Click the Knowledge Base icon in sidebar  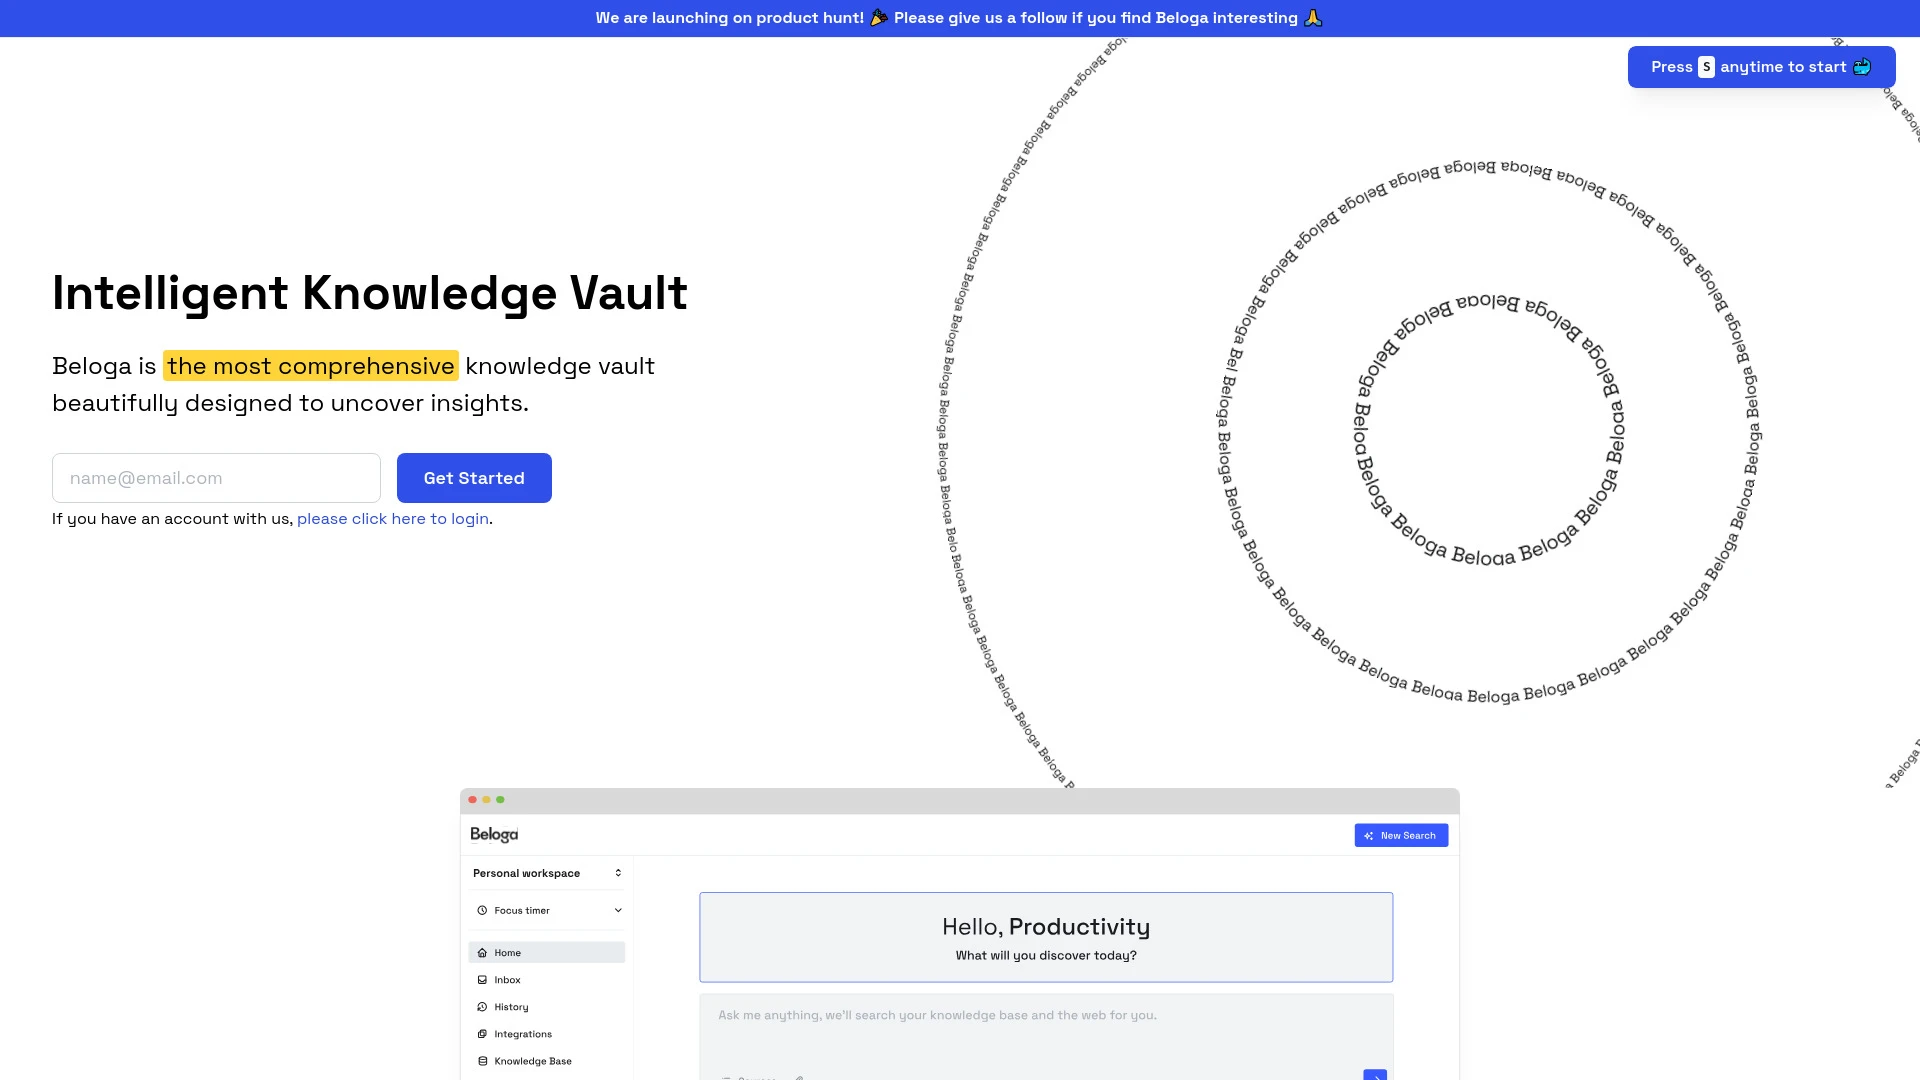pyautogui.click(x=481, y=1060)
